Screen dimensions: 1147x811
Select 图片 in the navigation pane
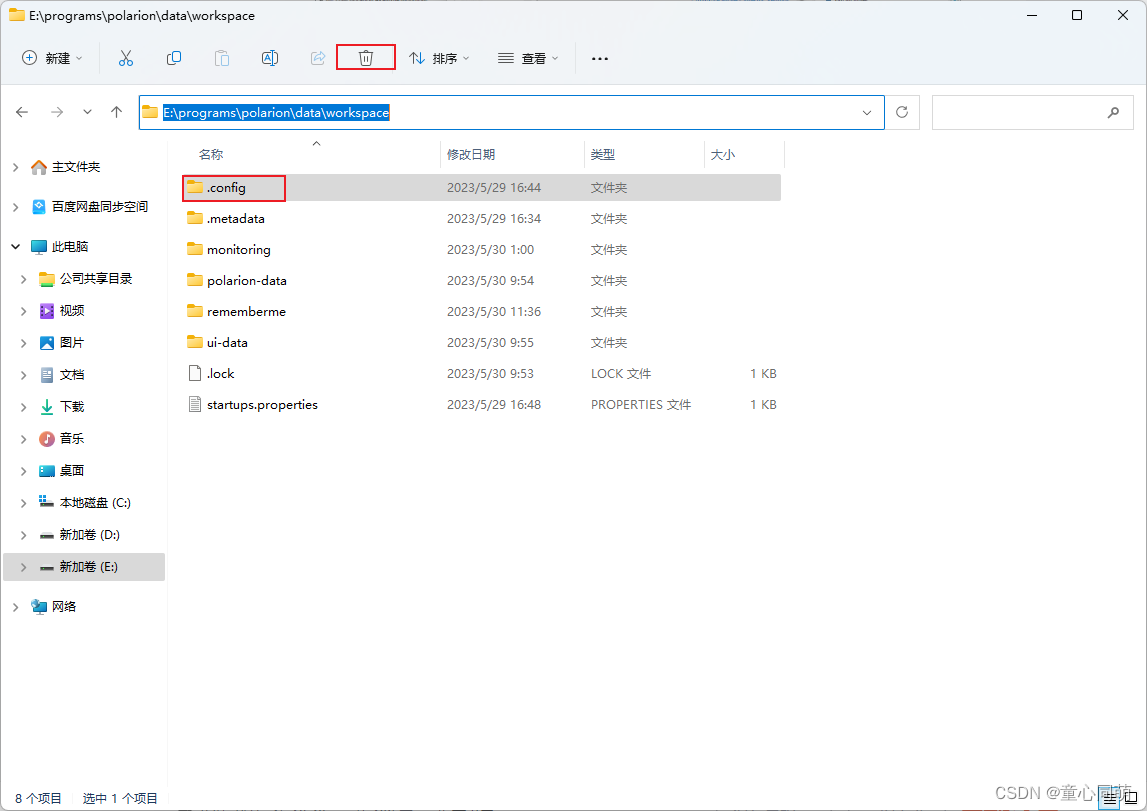point(72,343)
